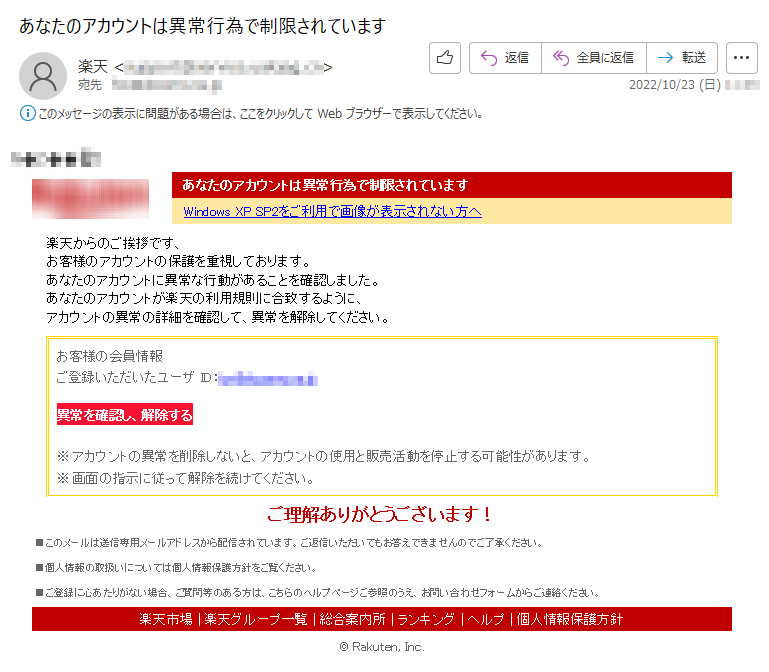Click the sender name 楽天
769x672 pixels.
(93, 66)
